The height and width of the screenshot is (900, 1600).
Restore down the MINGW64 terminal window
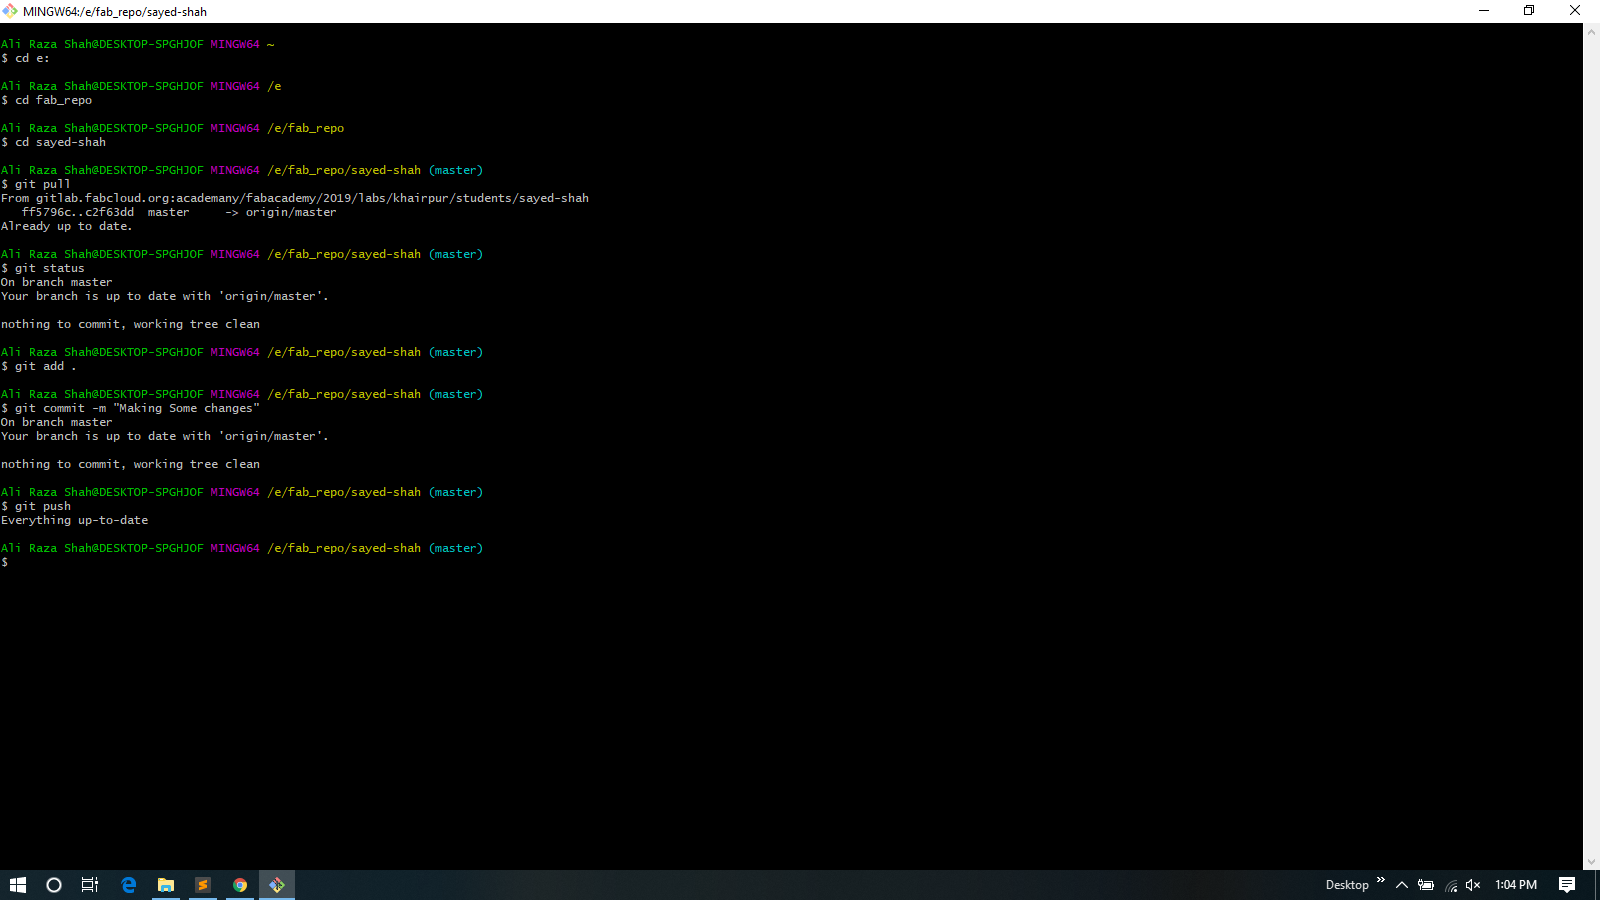(1529, 11)
